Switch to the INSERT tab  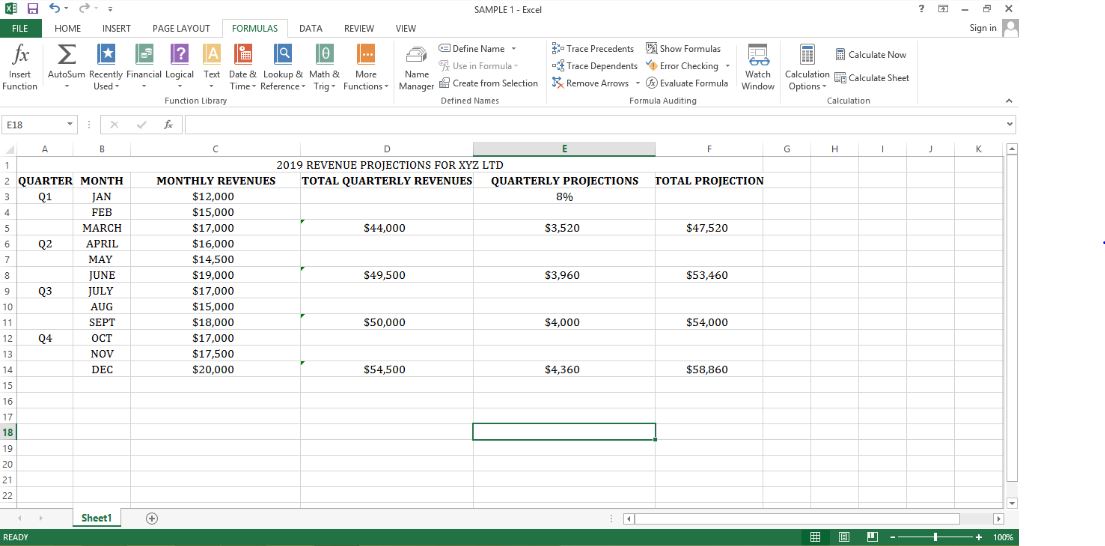[116, 28]
